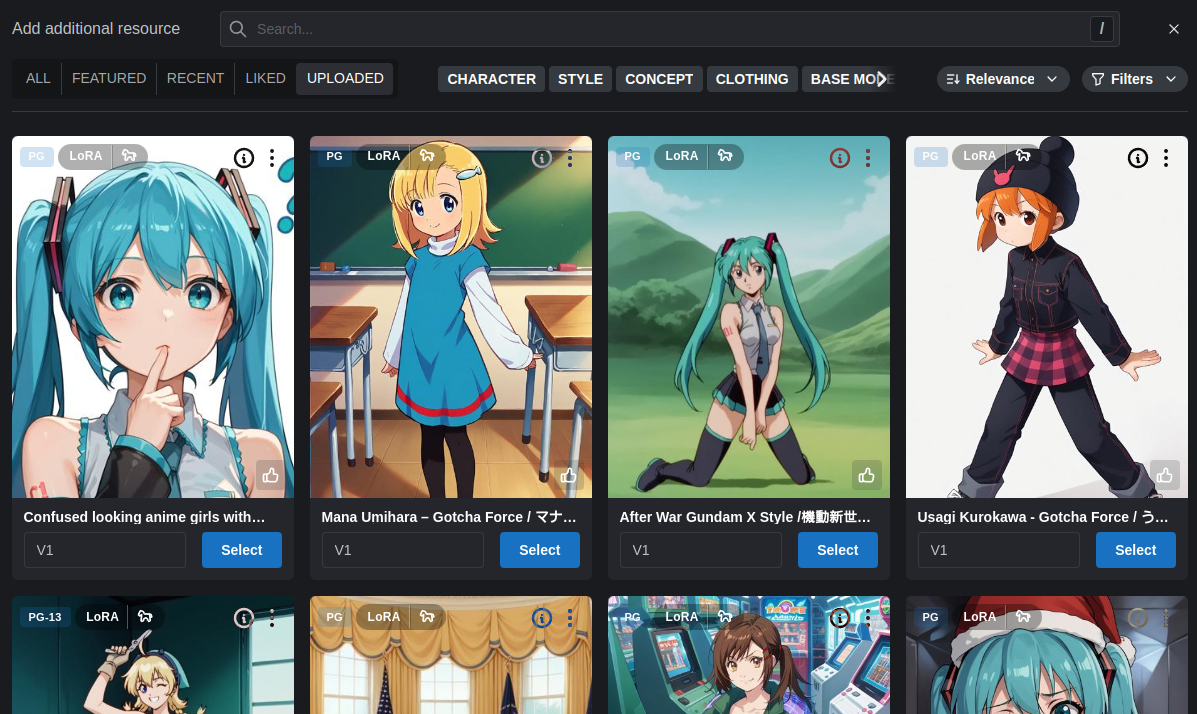Click the slash shortcut key hint in search
1197x714 pixels.
point(1101,29)
